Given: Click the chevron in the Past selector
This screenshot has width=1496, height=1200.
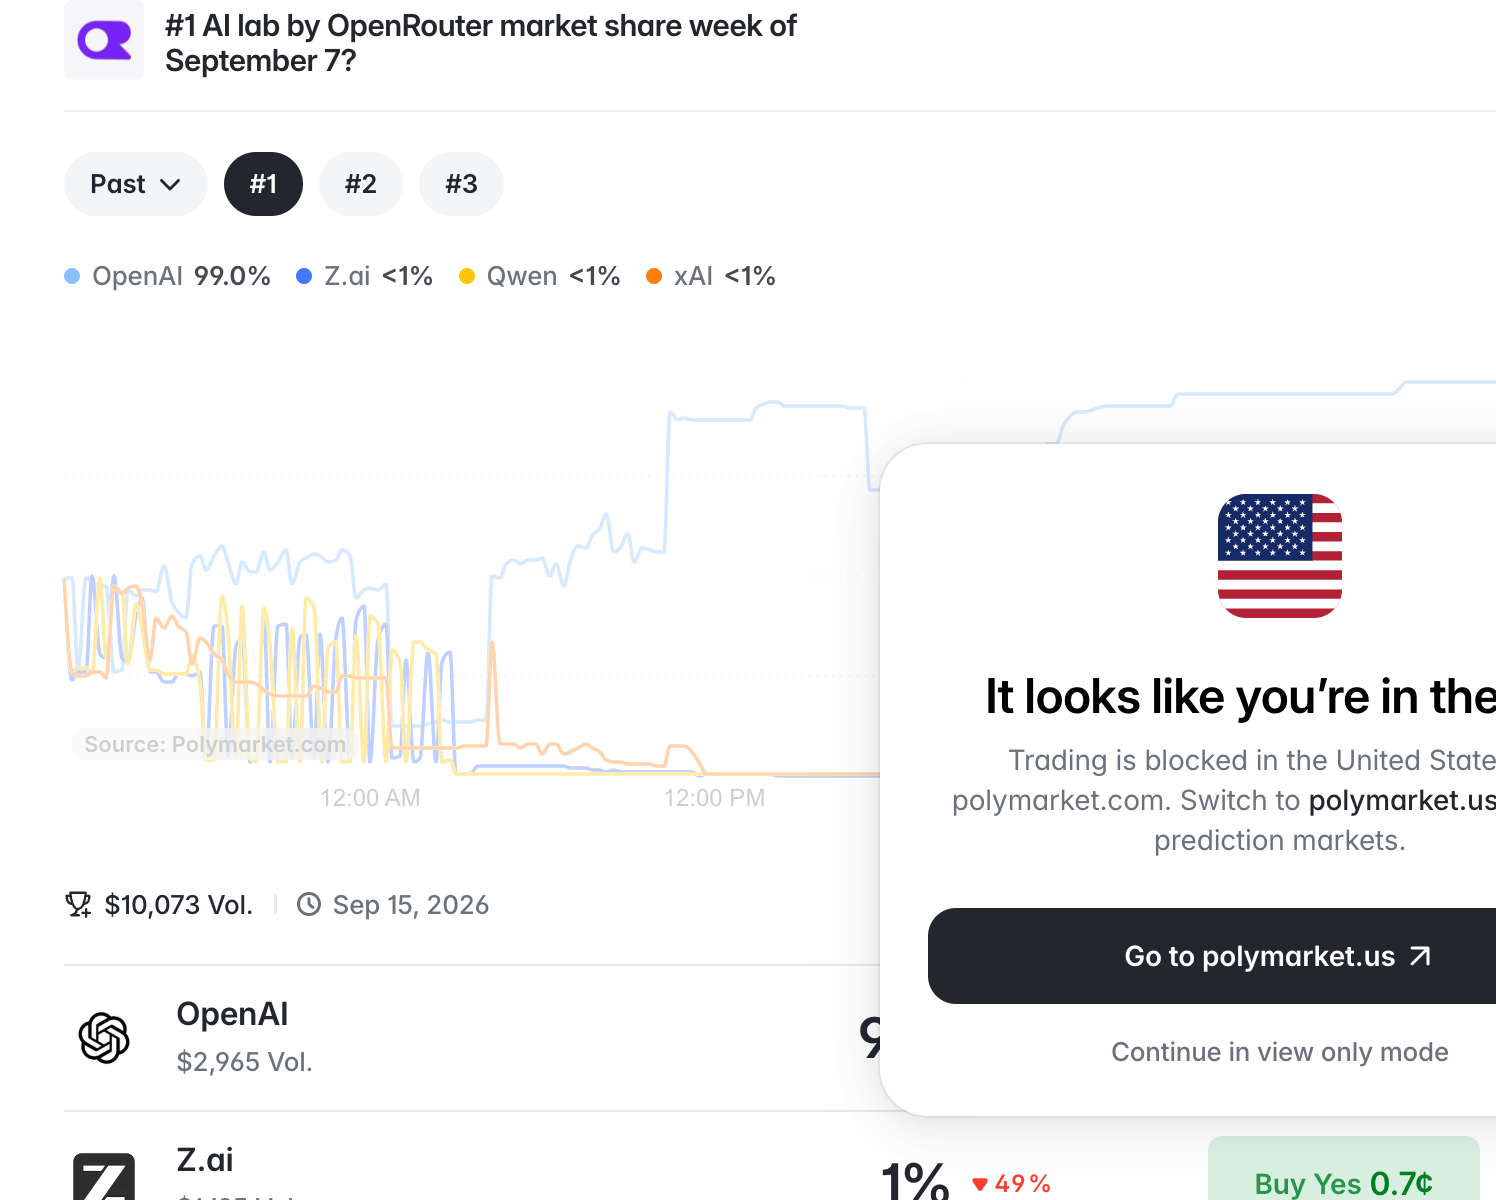Looking at the screenshot, I should click(x=170, y=184).
